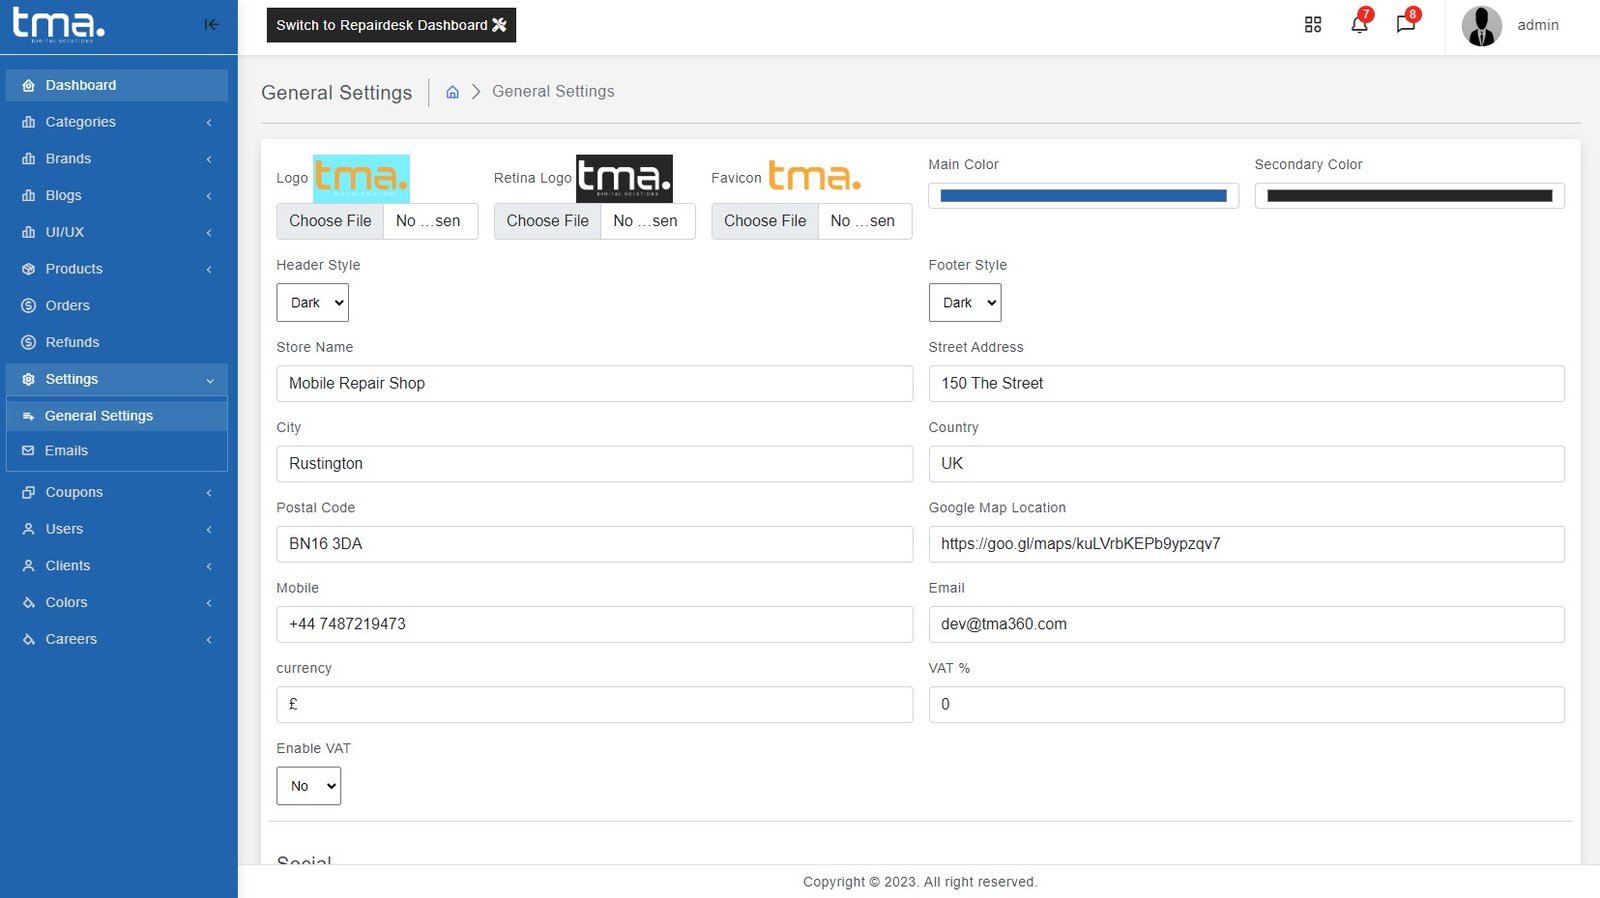Go to Dashboard in sidebar

tap(80, 86)
